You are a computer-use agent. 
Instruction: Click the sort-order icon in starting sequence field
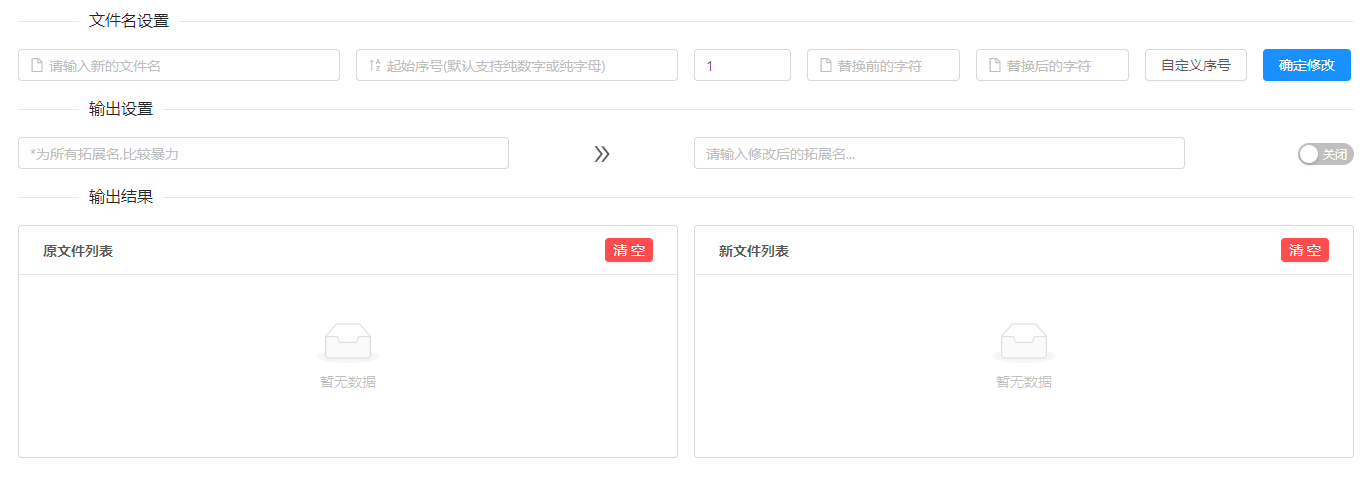375,66
